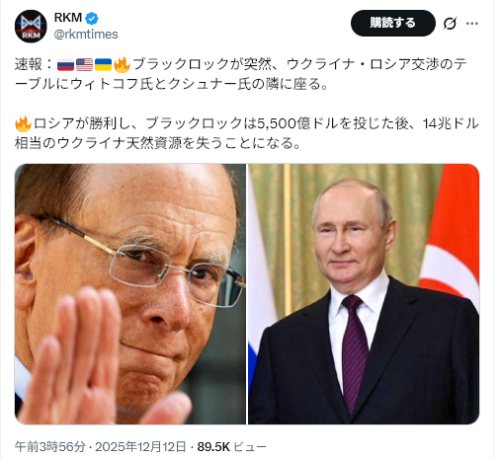Open the Grok slashed-circle icon
500x459 pixels.
(x=450, y=23)
